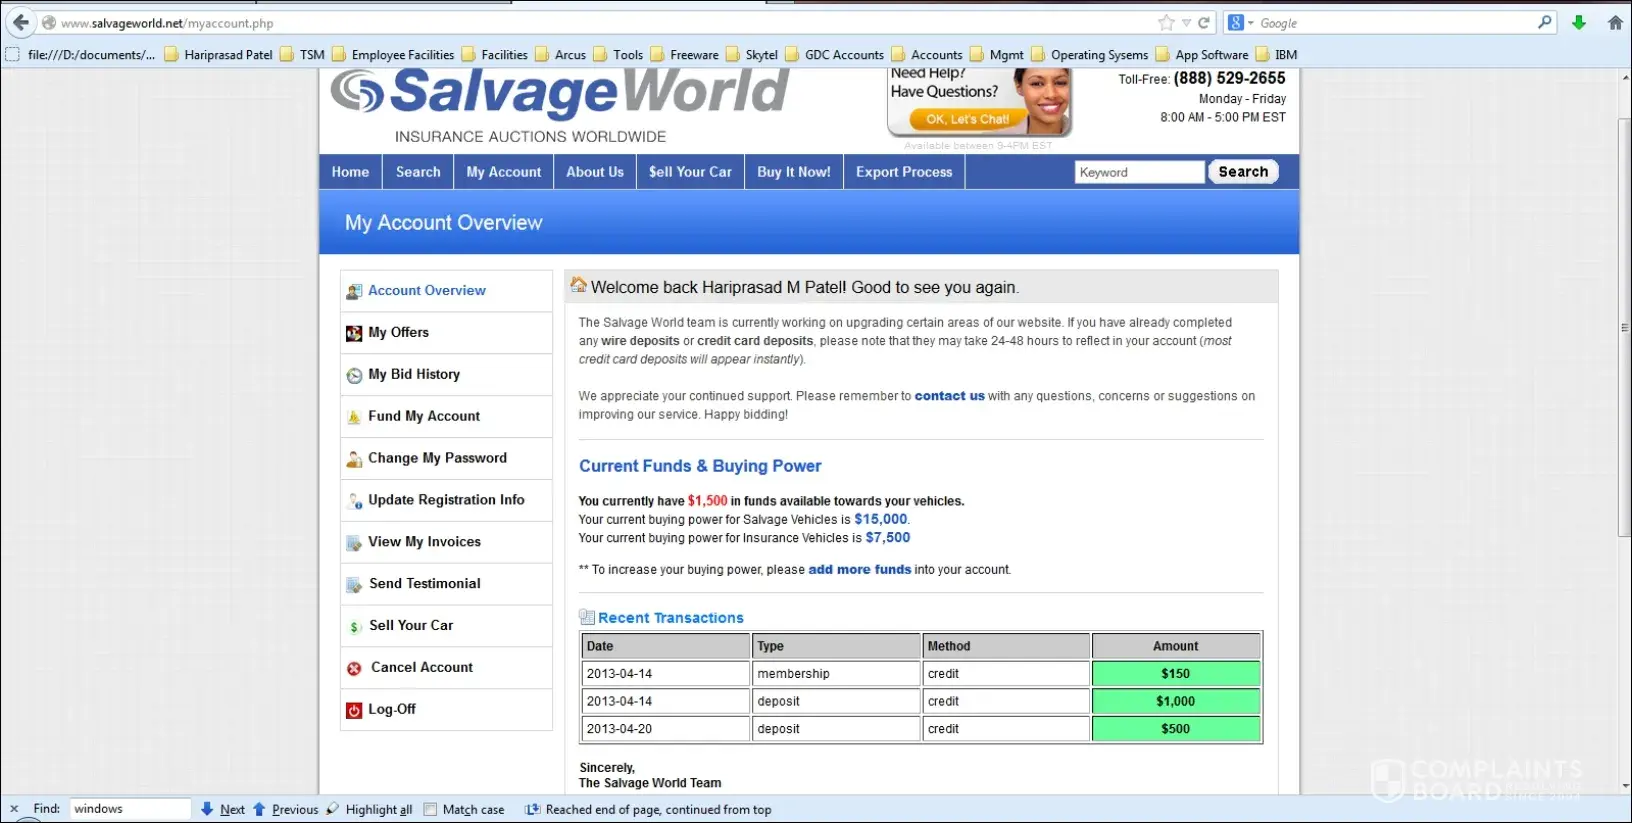Enable the Match case checkbox
Viewport: 1632px width, 823px height.
(430, 809)
